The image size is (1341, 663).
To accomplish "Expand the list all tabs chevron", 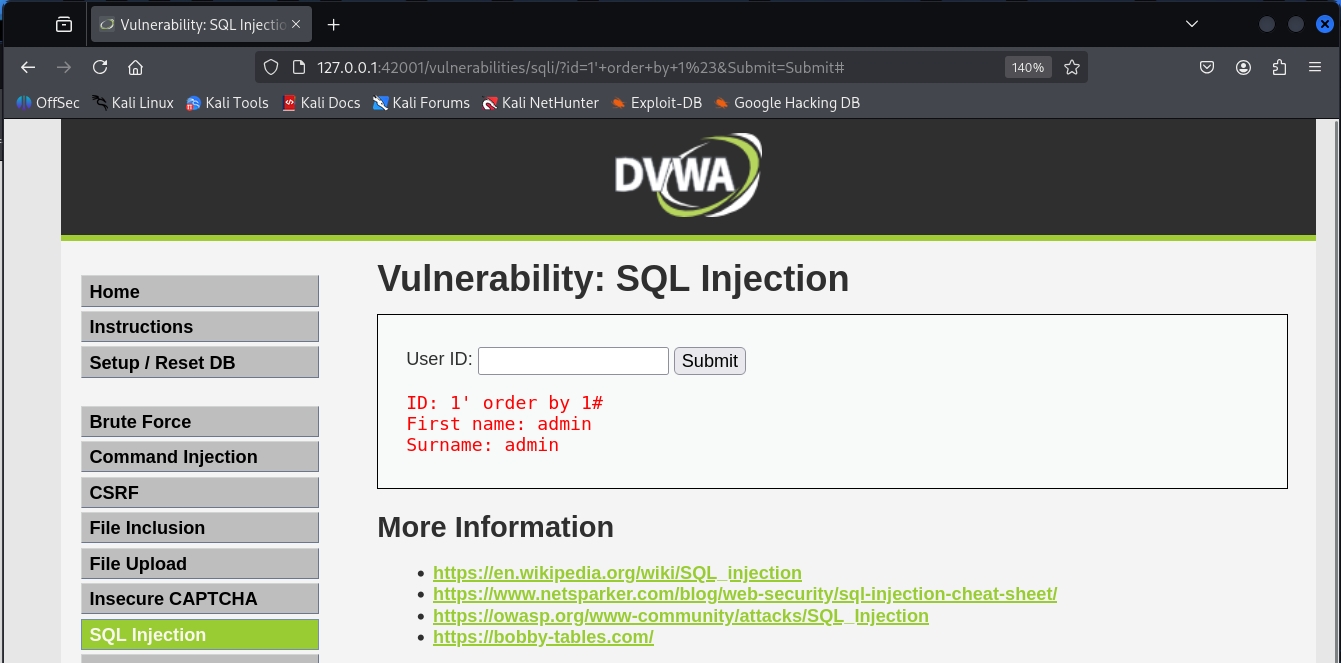I will click(1191, 24).
